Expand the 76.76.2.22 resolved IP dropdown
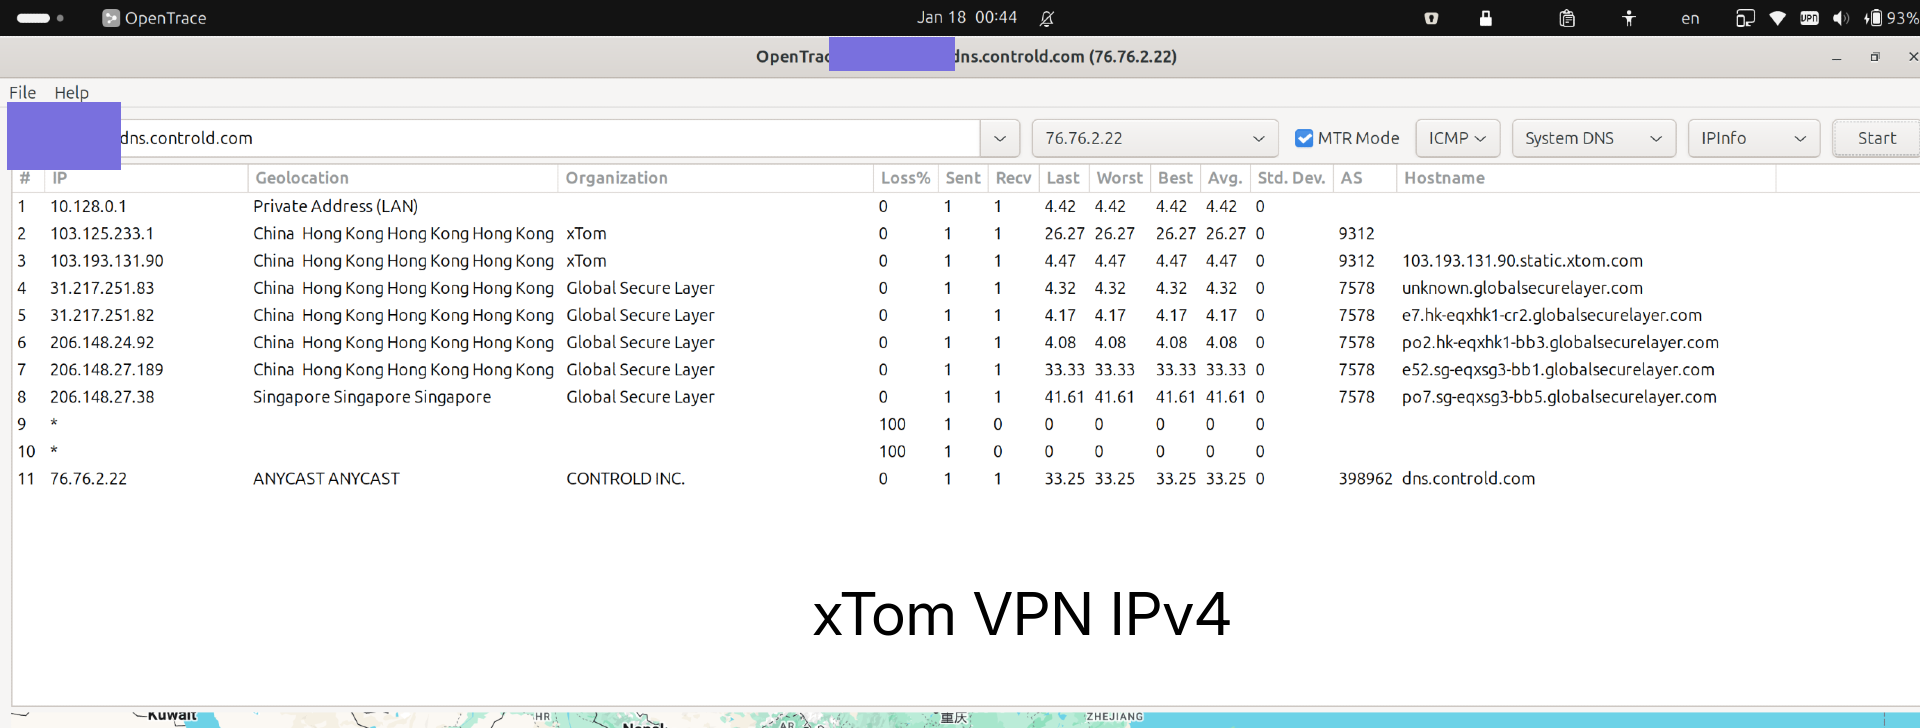 [x=1155, y=138]
